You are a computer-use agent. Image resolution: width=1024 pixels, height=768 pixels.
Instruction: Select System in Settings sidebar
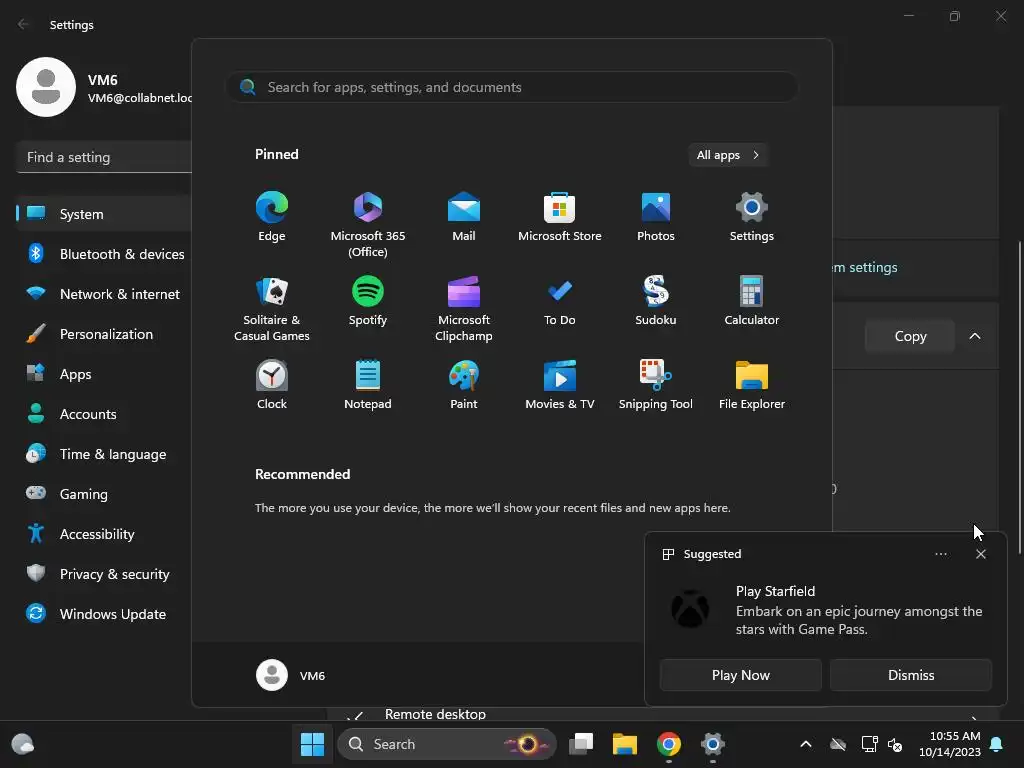pyautogui.click(x=104, y=214)
